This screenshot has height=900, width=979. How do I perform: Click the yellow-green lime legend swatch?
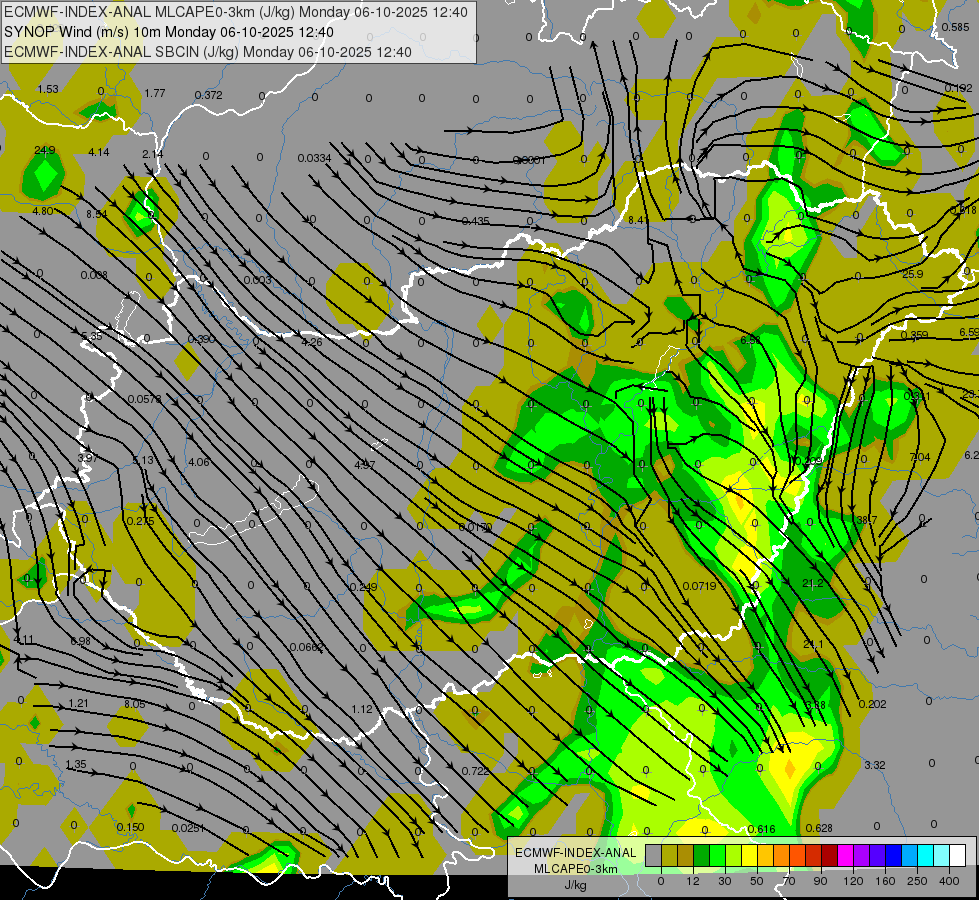[733, 856]
